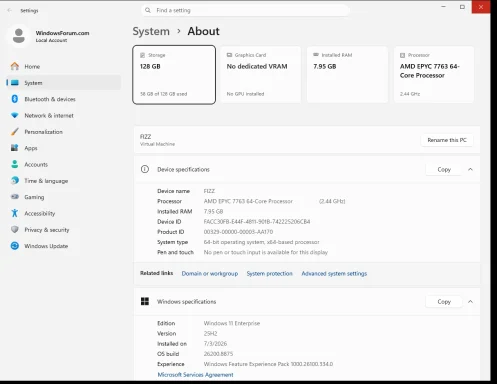The width and height of the screenshot is (497, 384).
Task: Open Advanced system settings link
Action: pos(334,273)
